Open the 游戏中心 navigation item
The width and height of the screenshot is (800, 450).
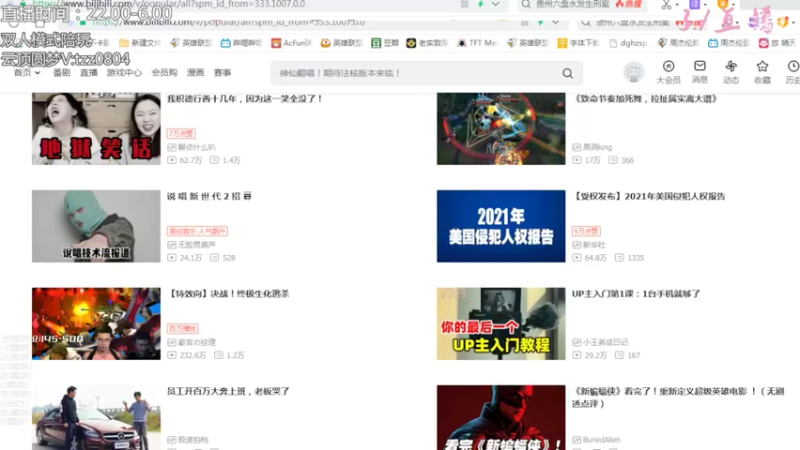(x=124, y=72)
